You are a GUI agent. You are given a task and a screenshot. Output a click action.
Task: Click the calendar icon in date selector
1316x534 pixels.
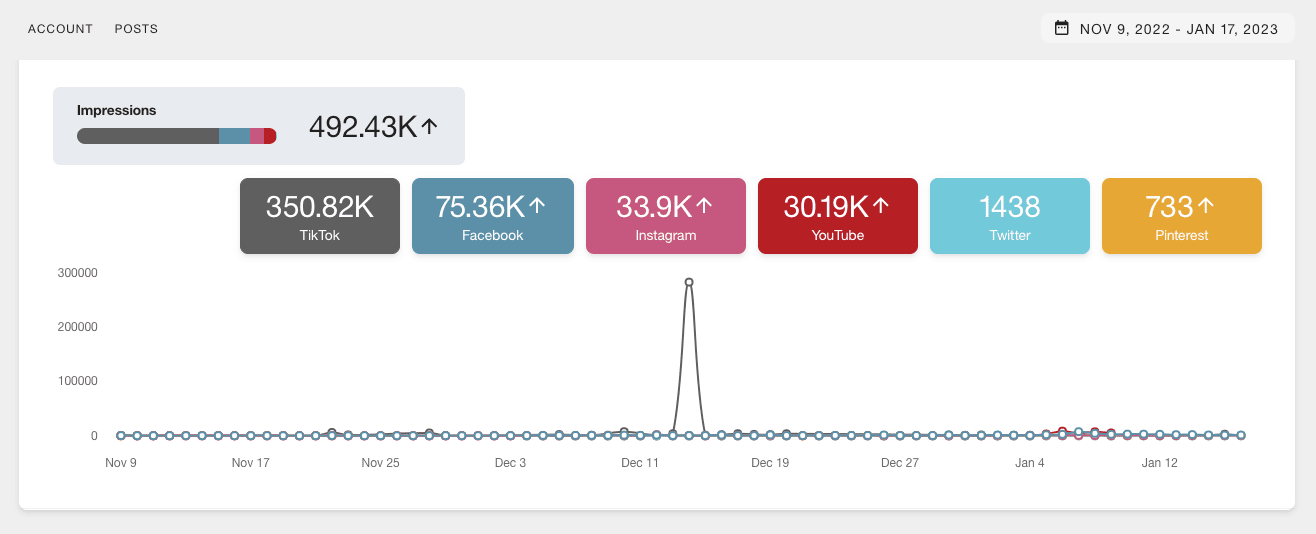click(x=1062, y=28)
